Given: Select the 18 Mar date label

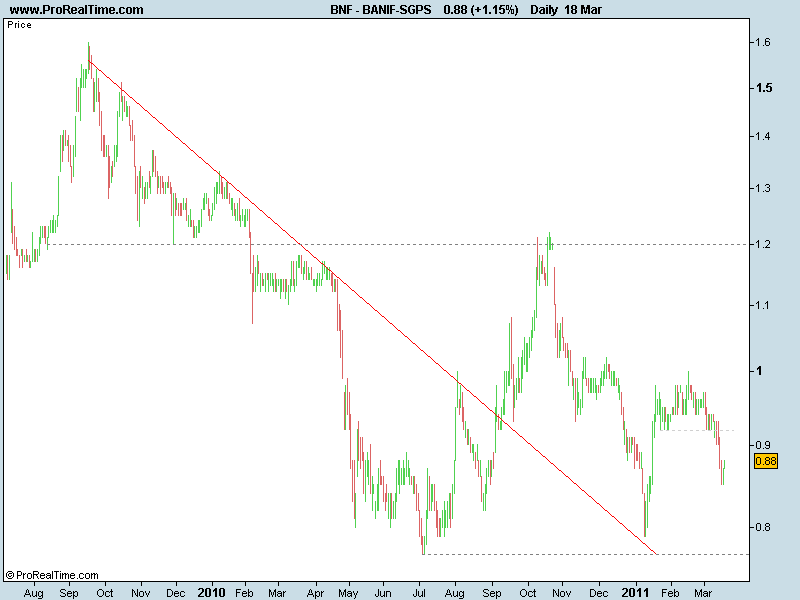Looking at the screenshot, I should (x=583, y=10).
